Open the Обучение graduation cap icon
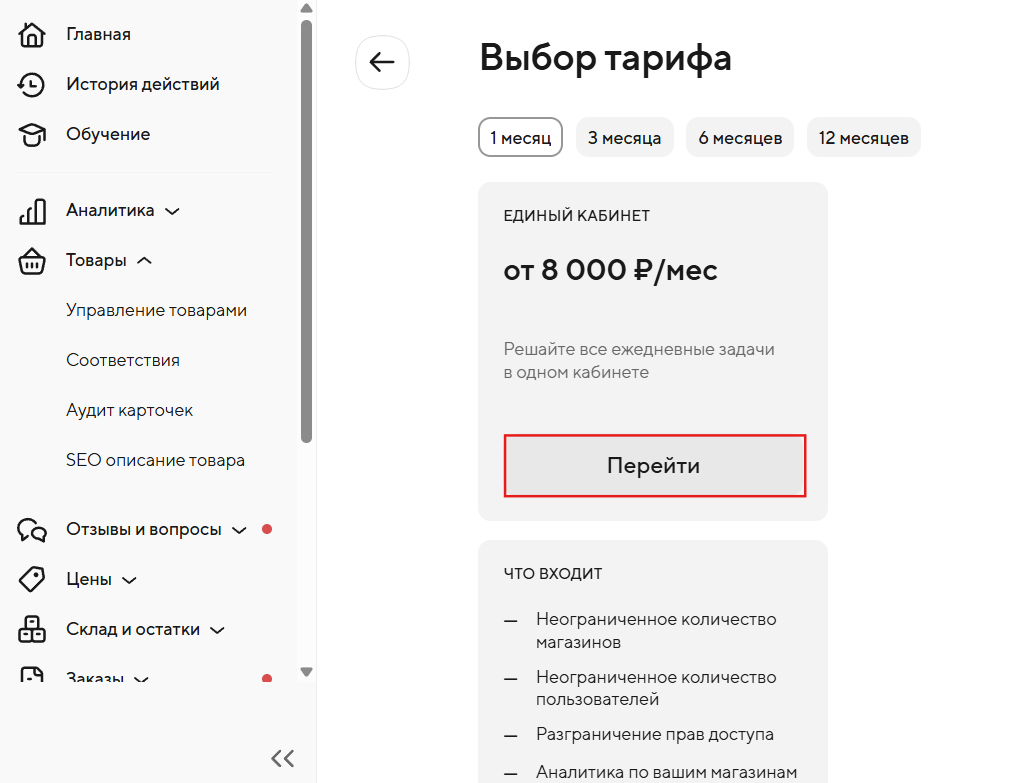The image size is (1021, 783). [x=31, y=135]
